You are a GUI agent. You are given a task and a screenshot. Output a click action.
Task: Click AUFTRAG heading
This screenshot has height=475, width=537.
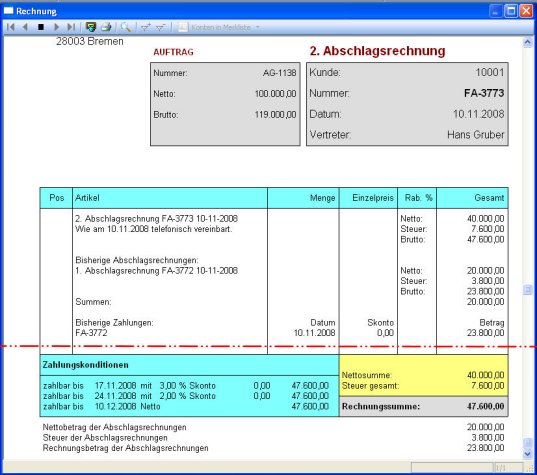(173, 52)
